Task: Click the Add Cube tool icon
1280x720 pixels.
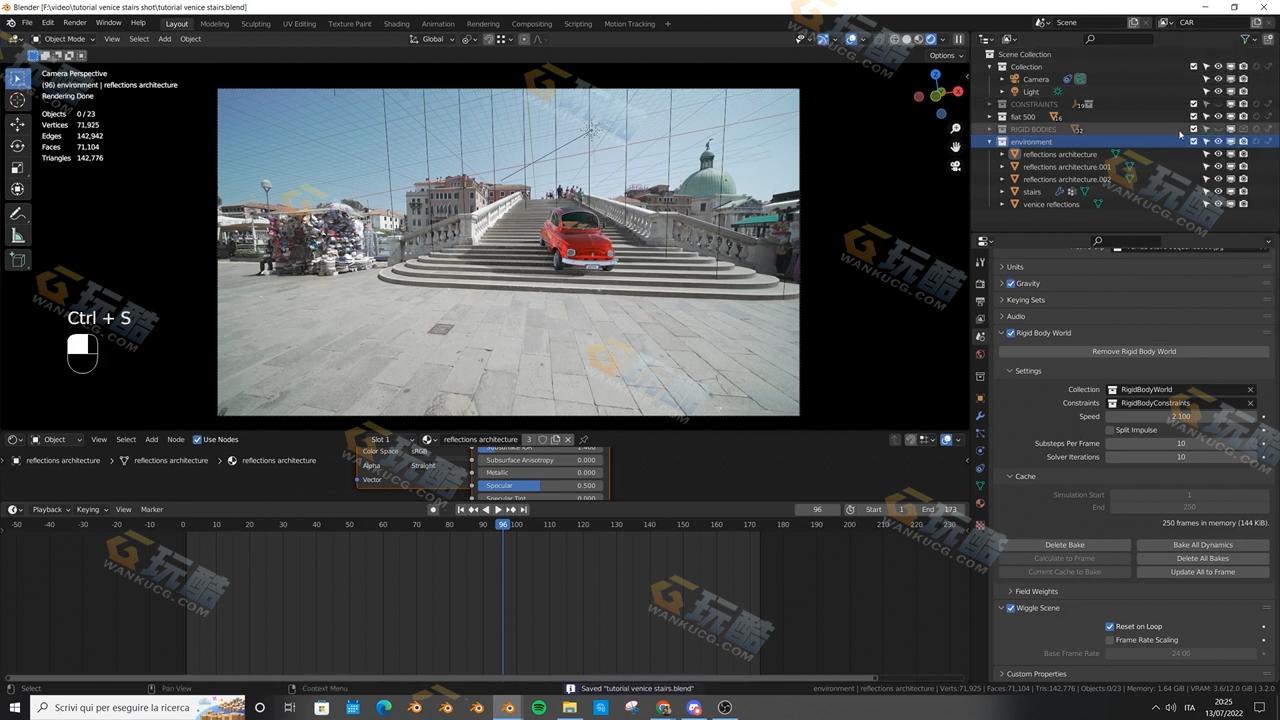Action: [18, 260]
